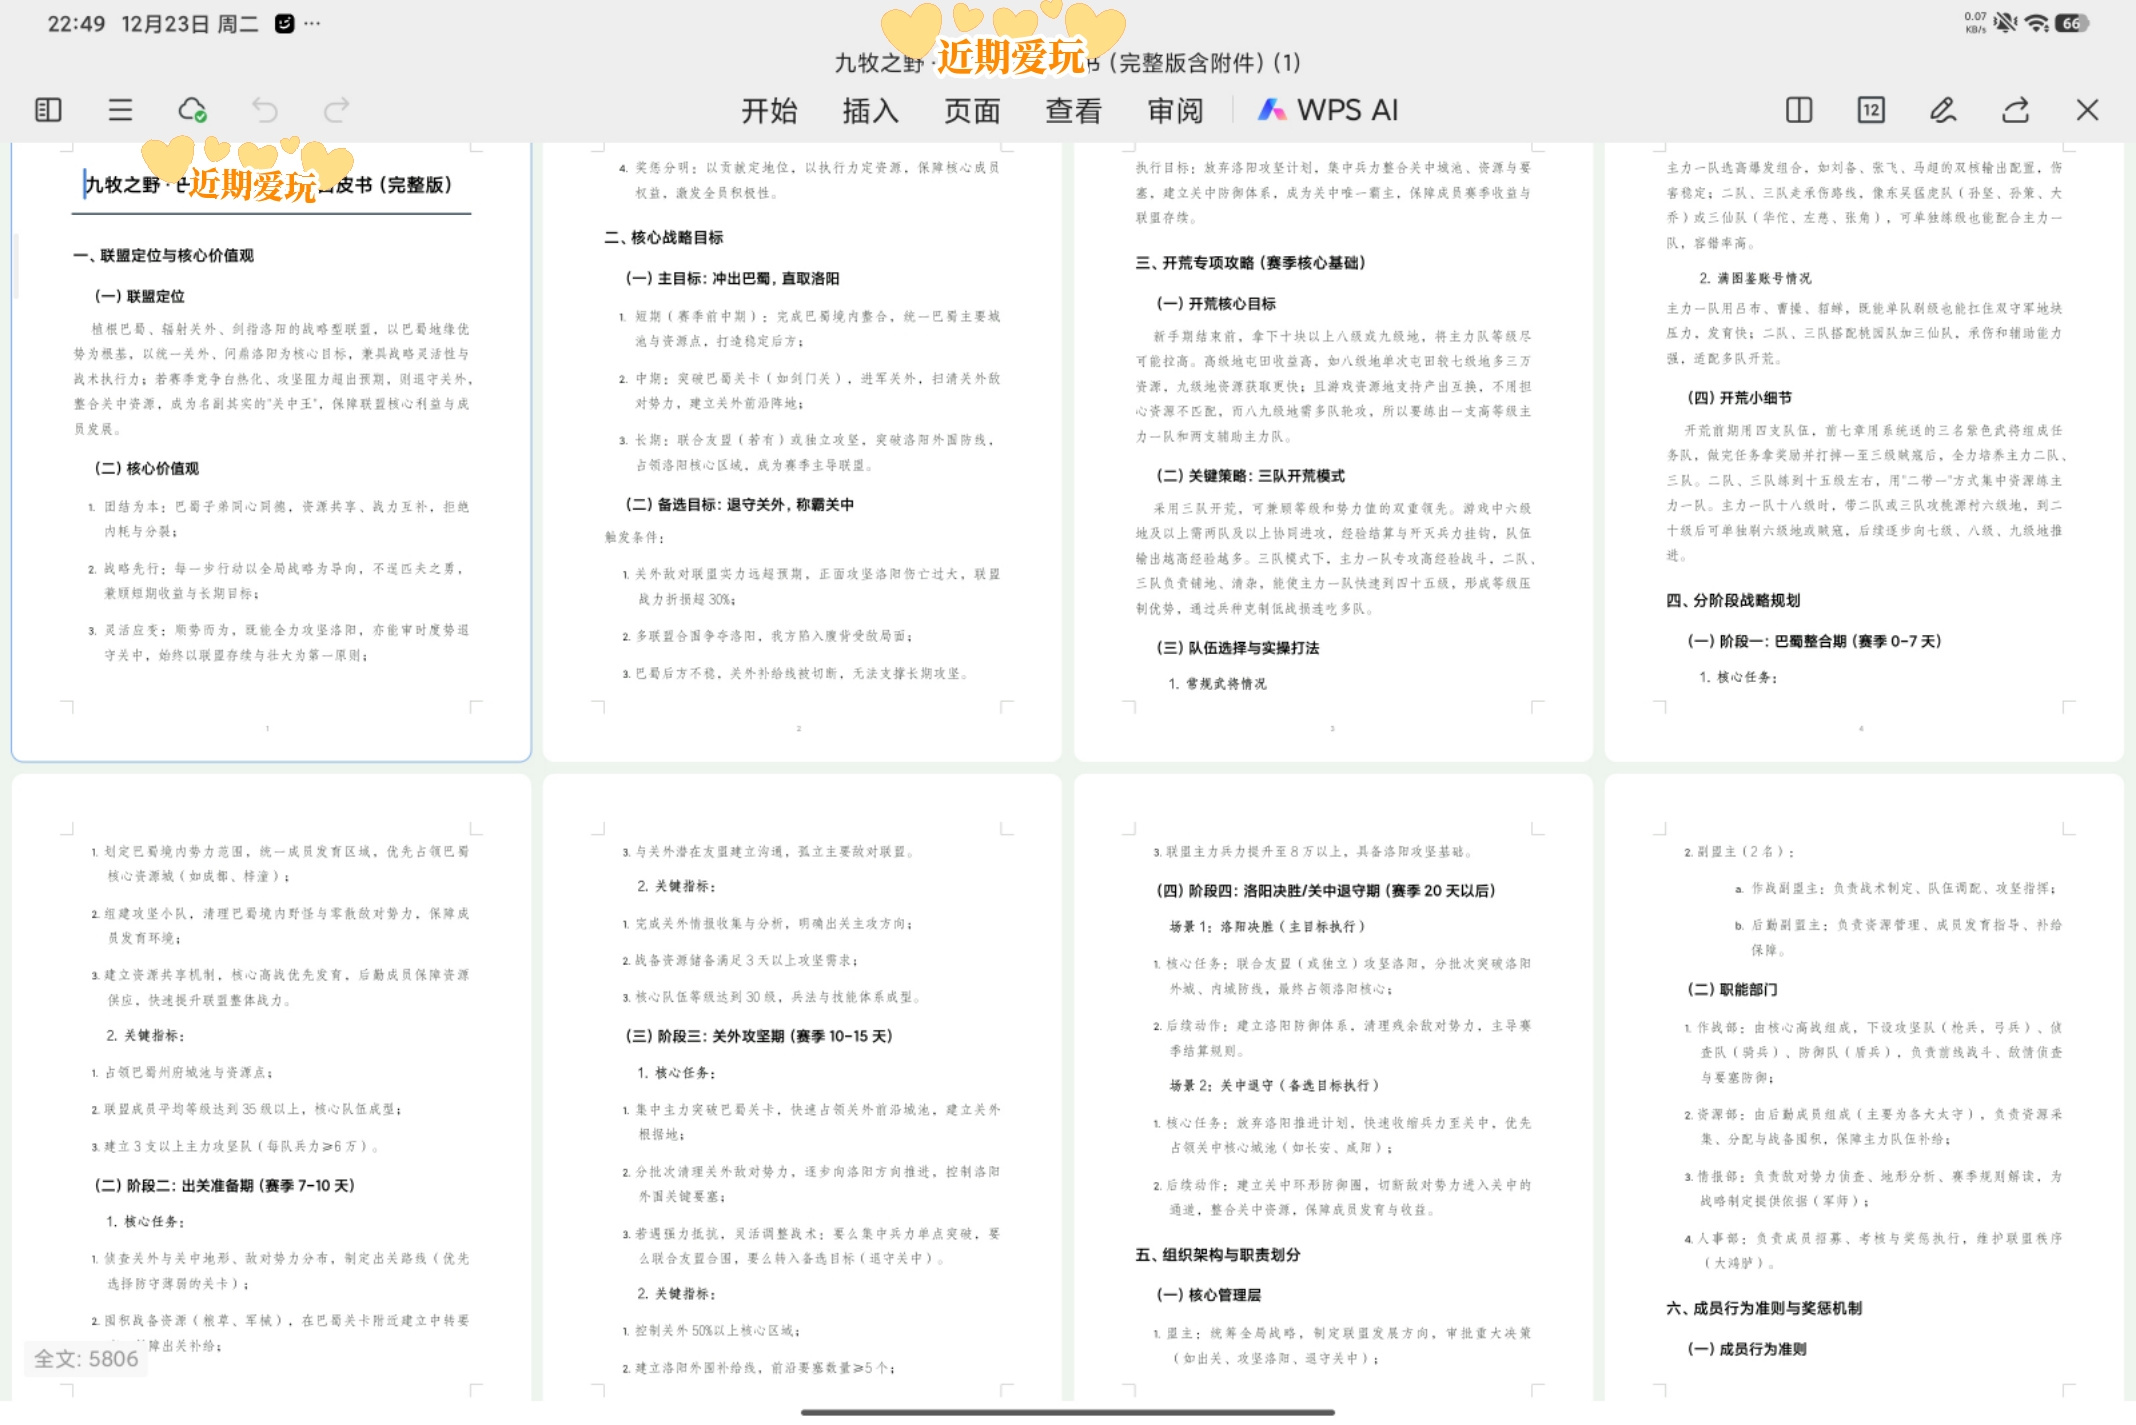Viewport: 2136px width, 1425px height.
Task: Open the 插入 tab
Action: [870, 110]
